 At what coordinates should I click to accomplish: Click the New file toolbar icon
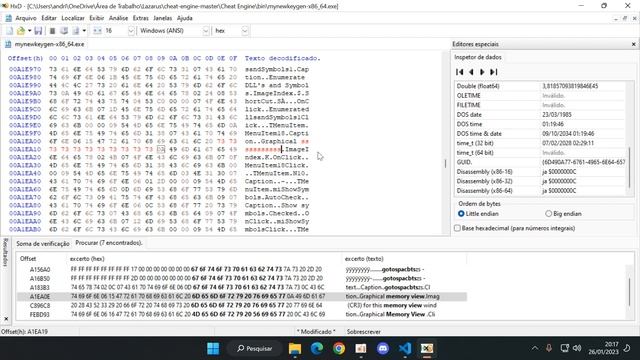[9, 31]
